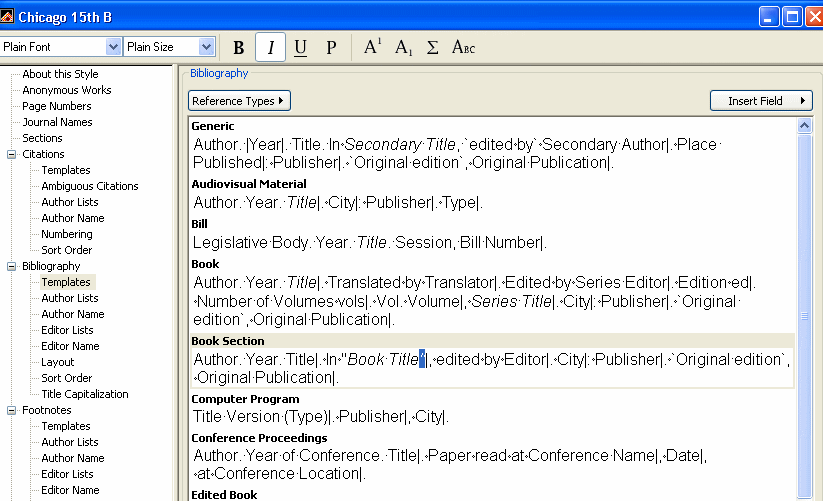823x501 pixels.
Task: Click the Bill template text
Action: click(370, 242)
